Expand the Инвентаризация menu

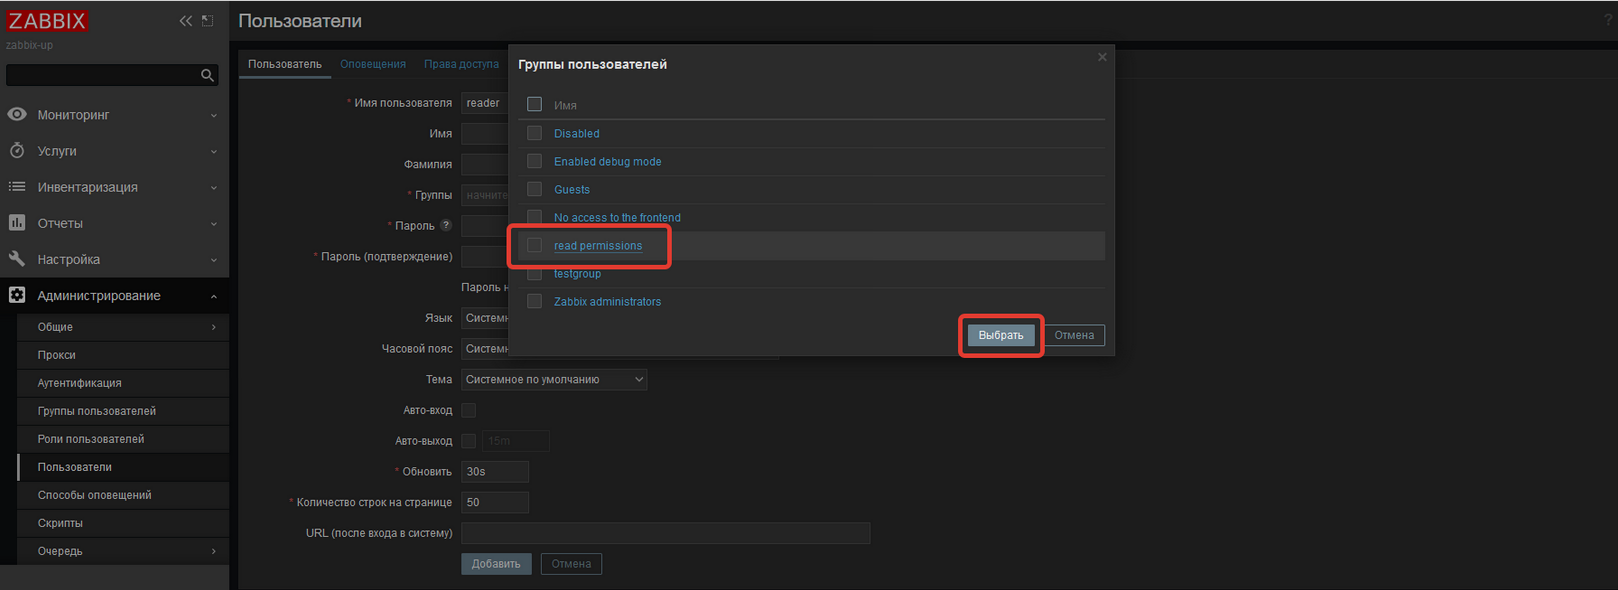coord(114,187)
